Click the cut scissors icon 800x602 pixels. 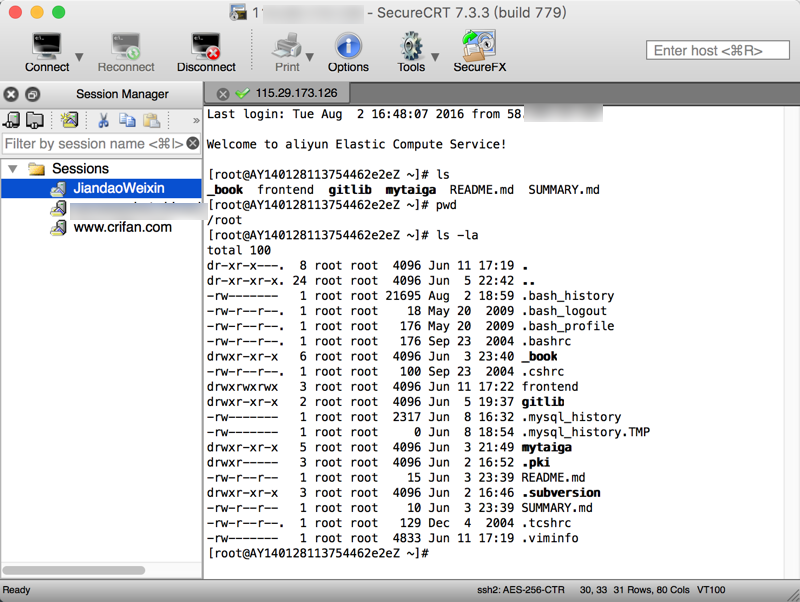tap(104, 120)
